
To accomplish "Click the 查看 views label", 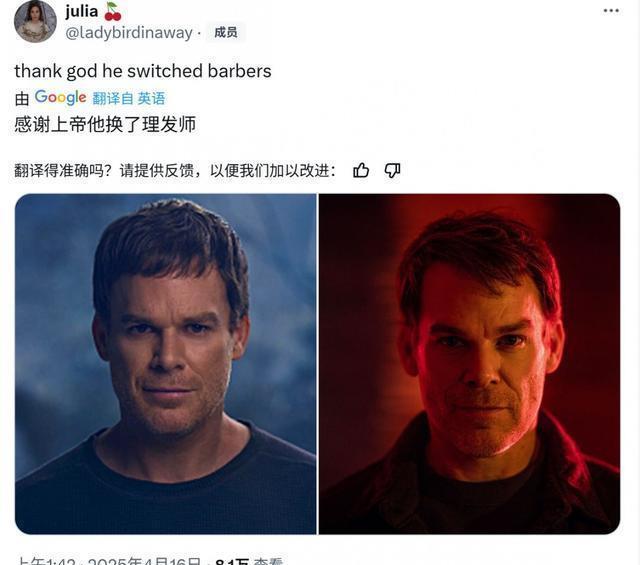I will [268, 561].
